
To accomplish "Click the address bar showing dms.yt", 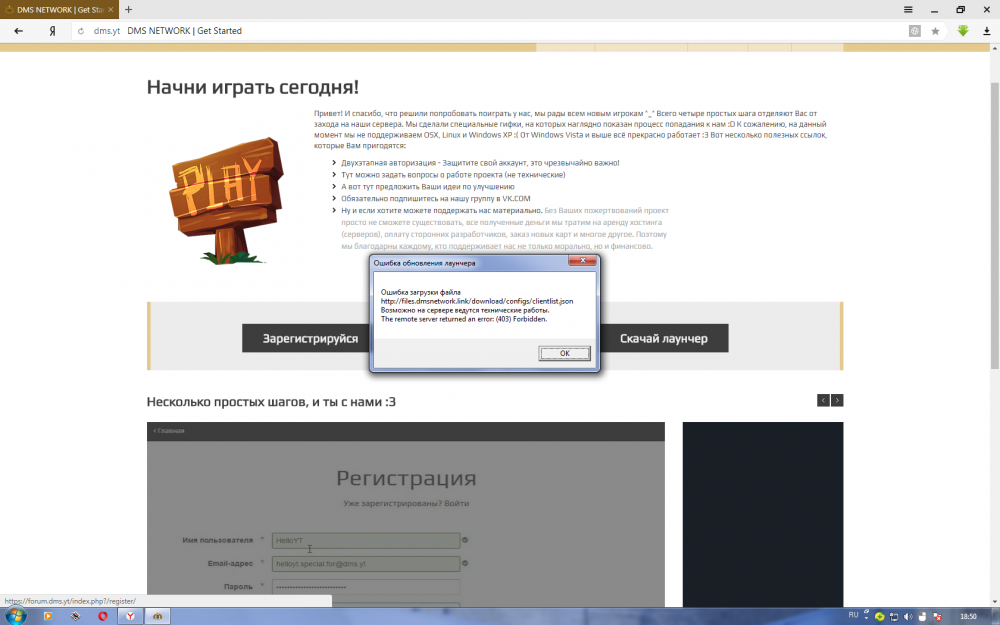I will (x=500, y=31).
